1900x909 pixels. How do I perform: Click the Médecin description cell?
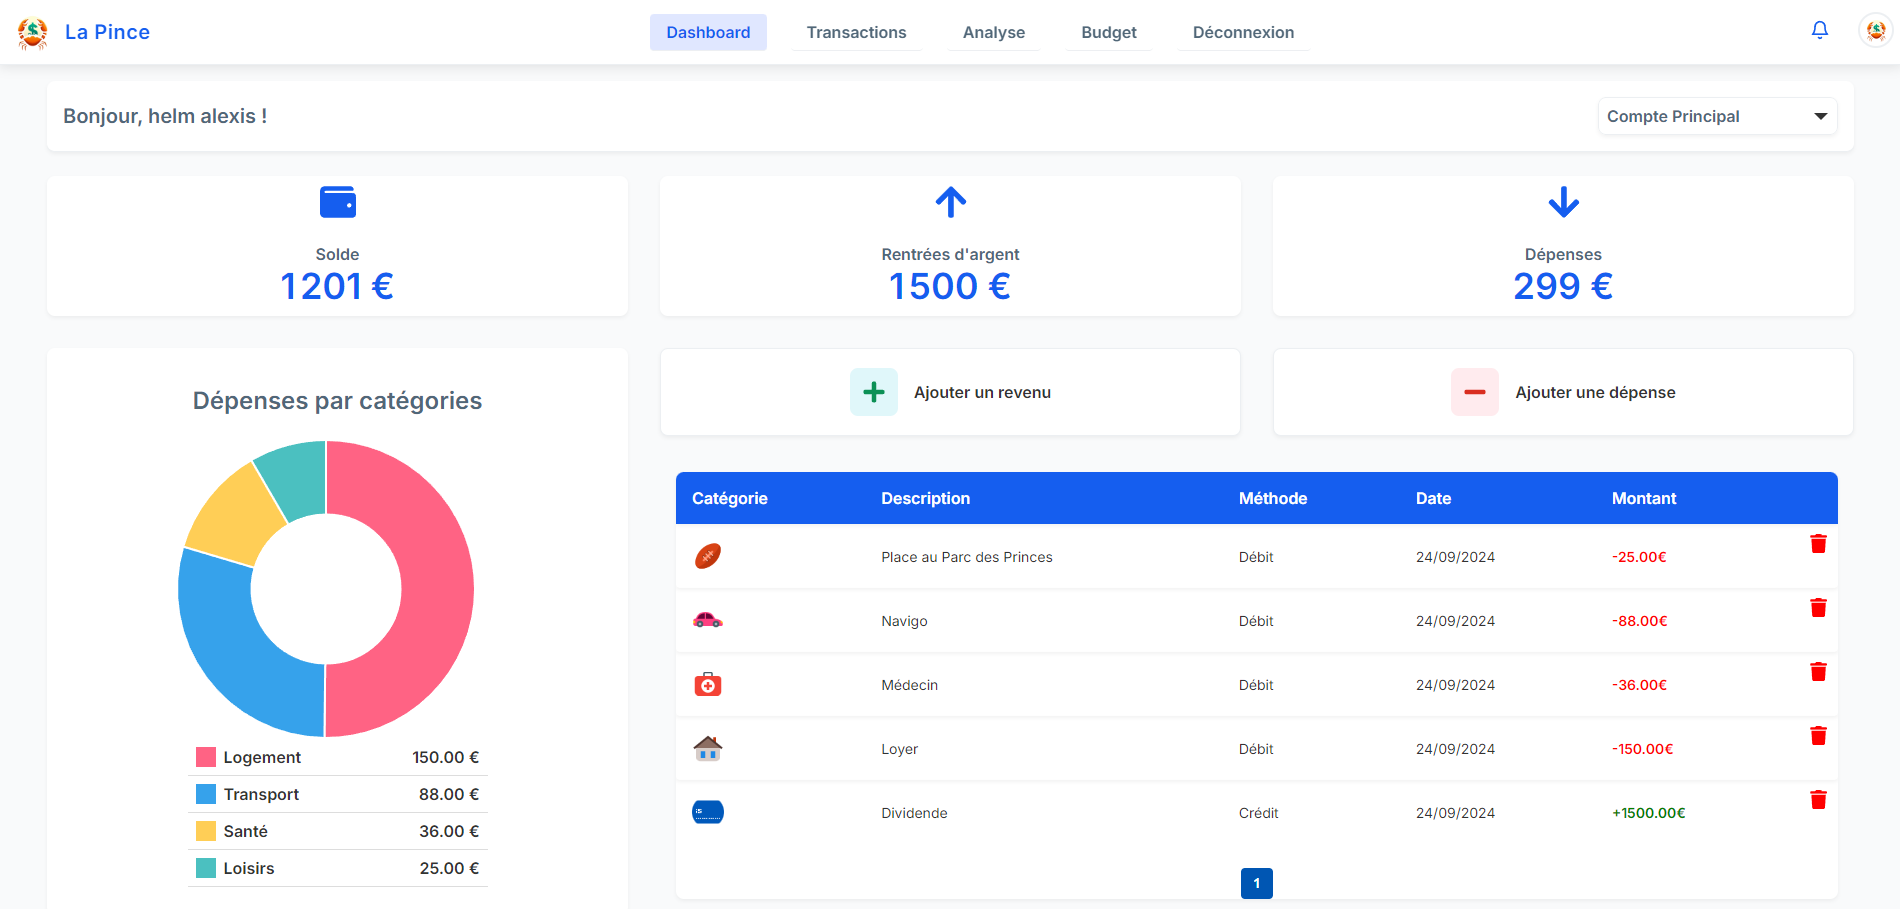[x=909, y=685]
